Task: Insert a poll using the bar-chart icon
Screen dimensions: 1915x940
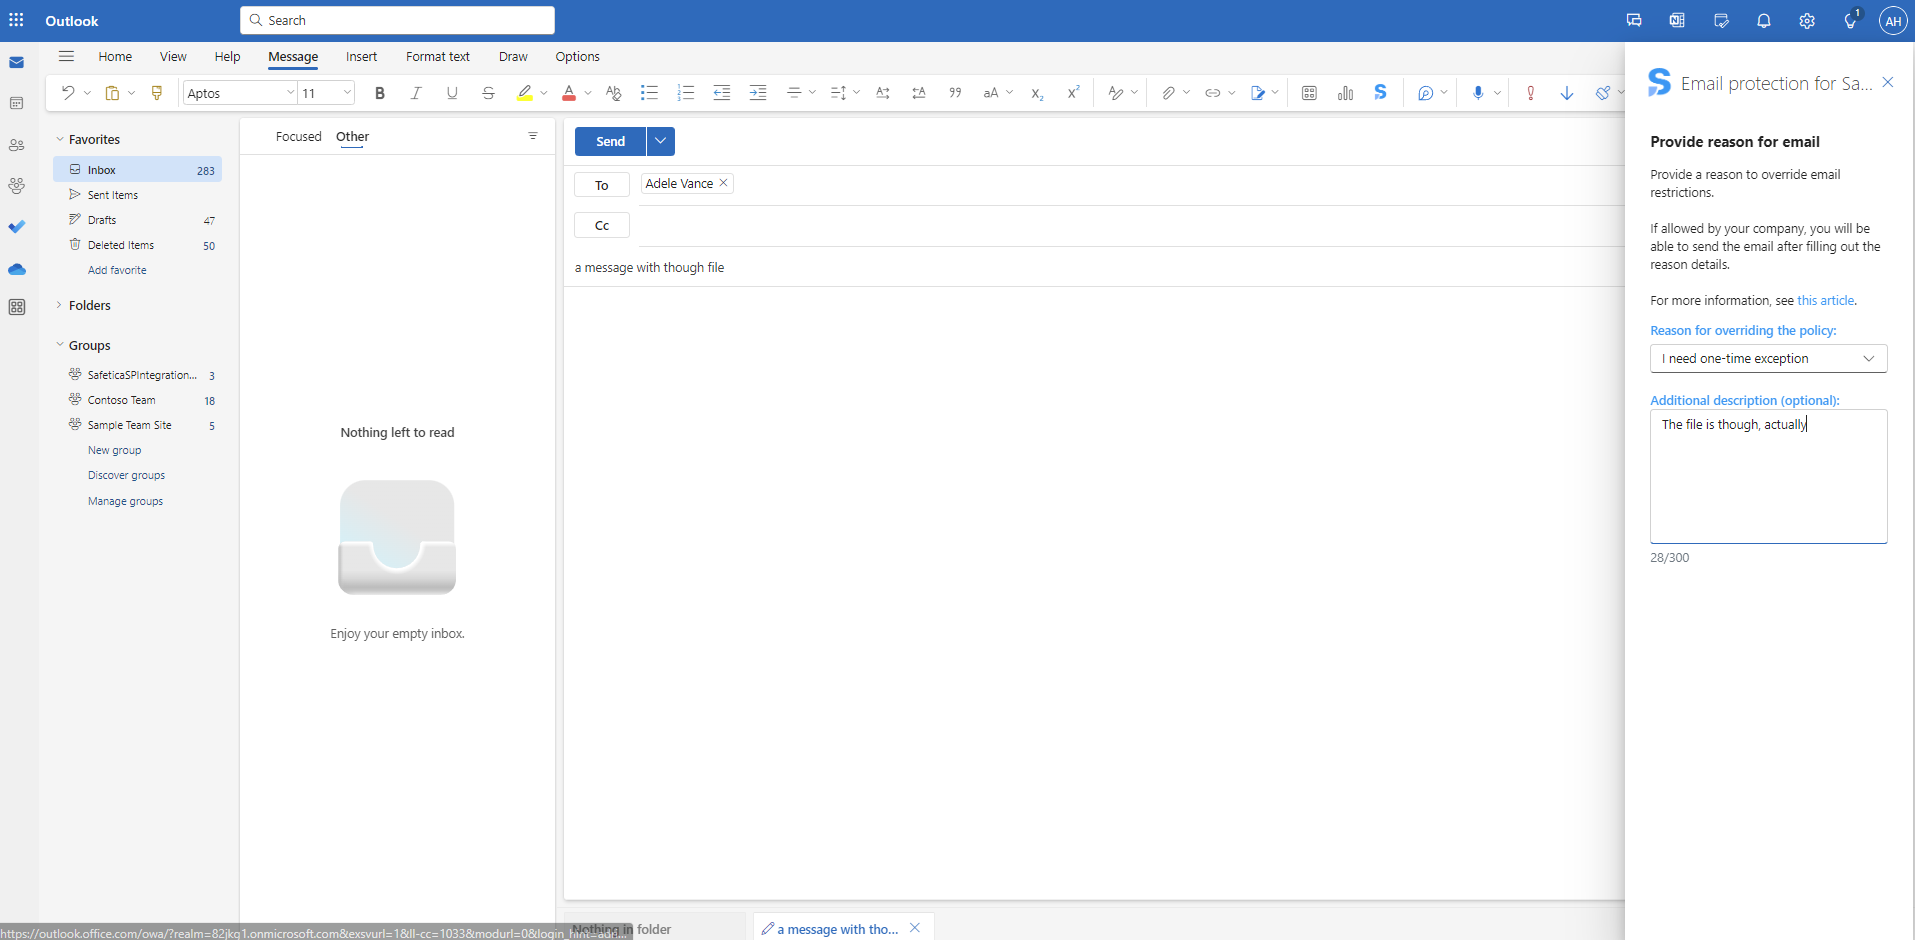Action: [x=1345, y=93]
